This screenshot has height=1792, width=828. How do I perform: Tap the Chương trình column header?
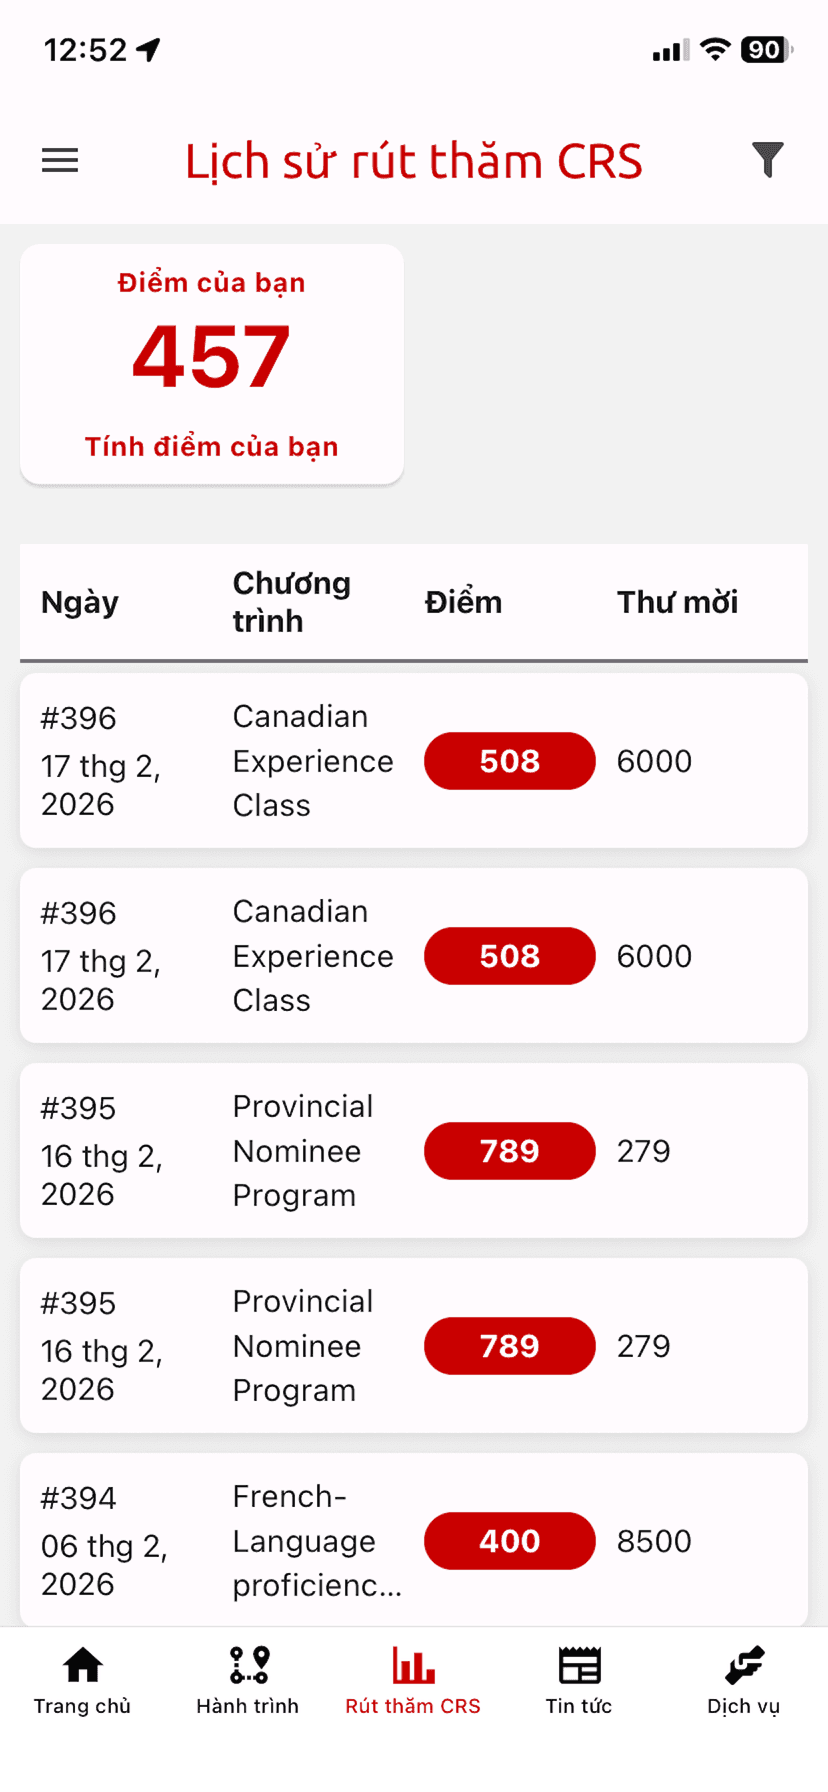coord(291,602)
